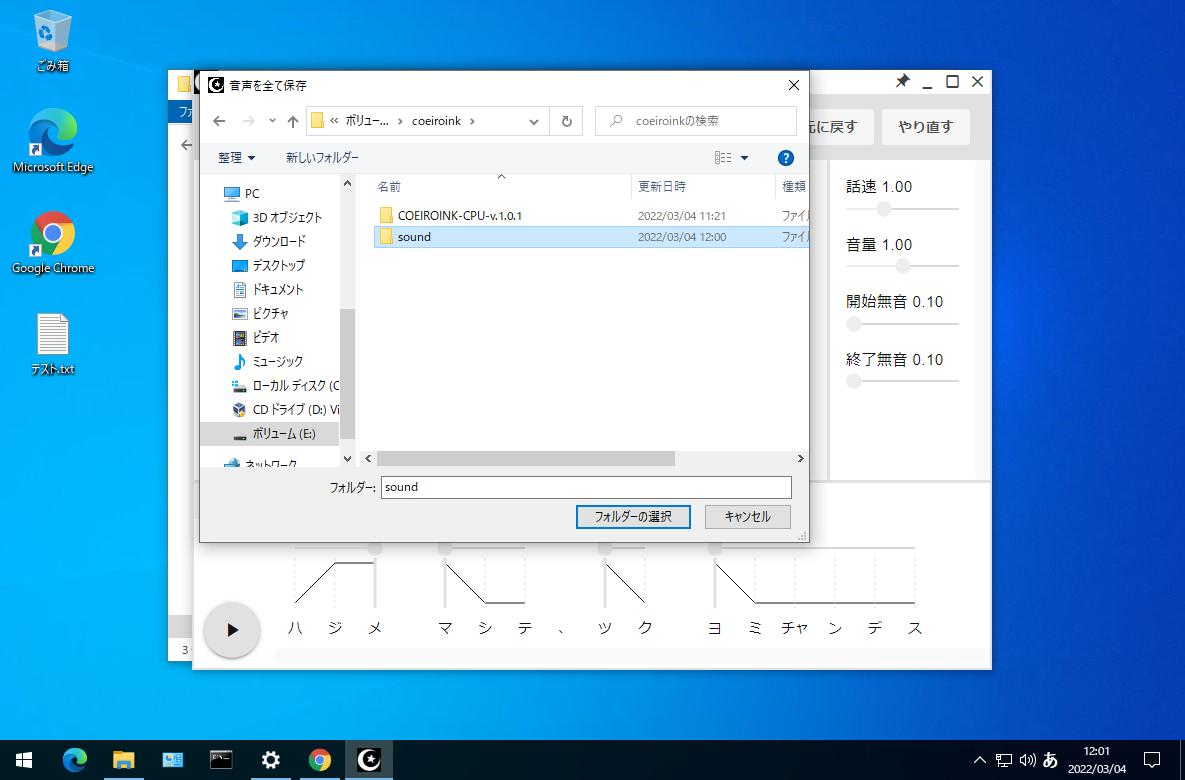This screenshot has height=780, width=1185.
Task: Open Command Prompt from the taskbar
Action: [221, 760]
